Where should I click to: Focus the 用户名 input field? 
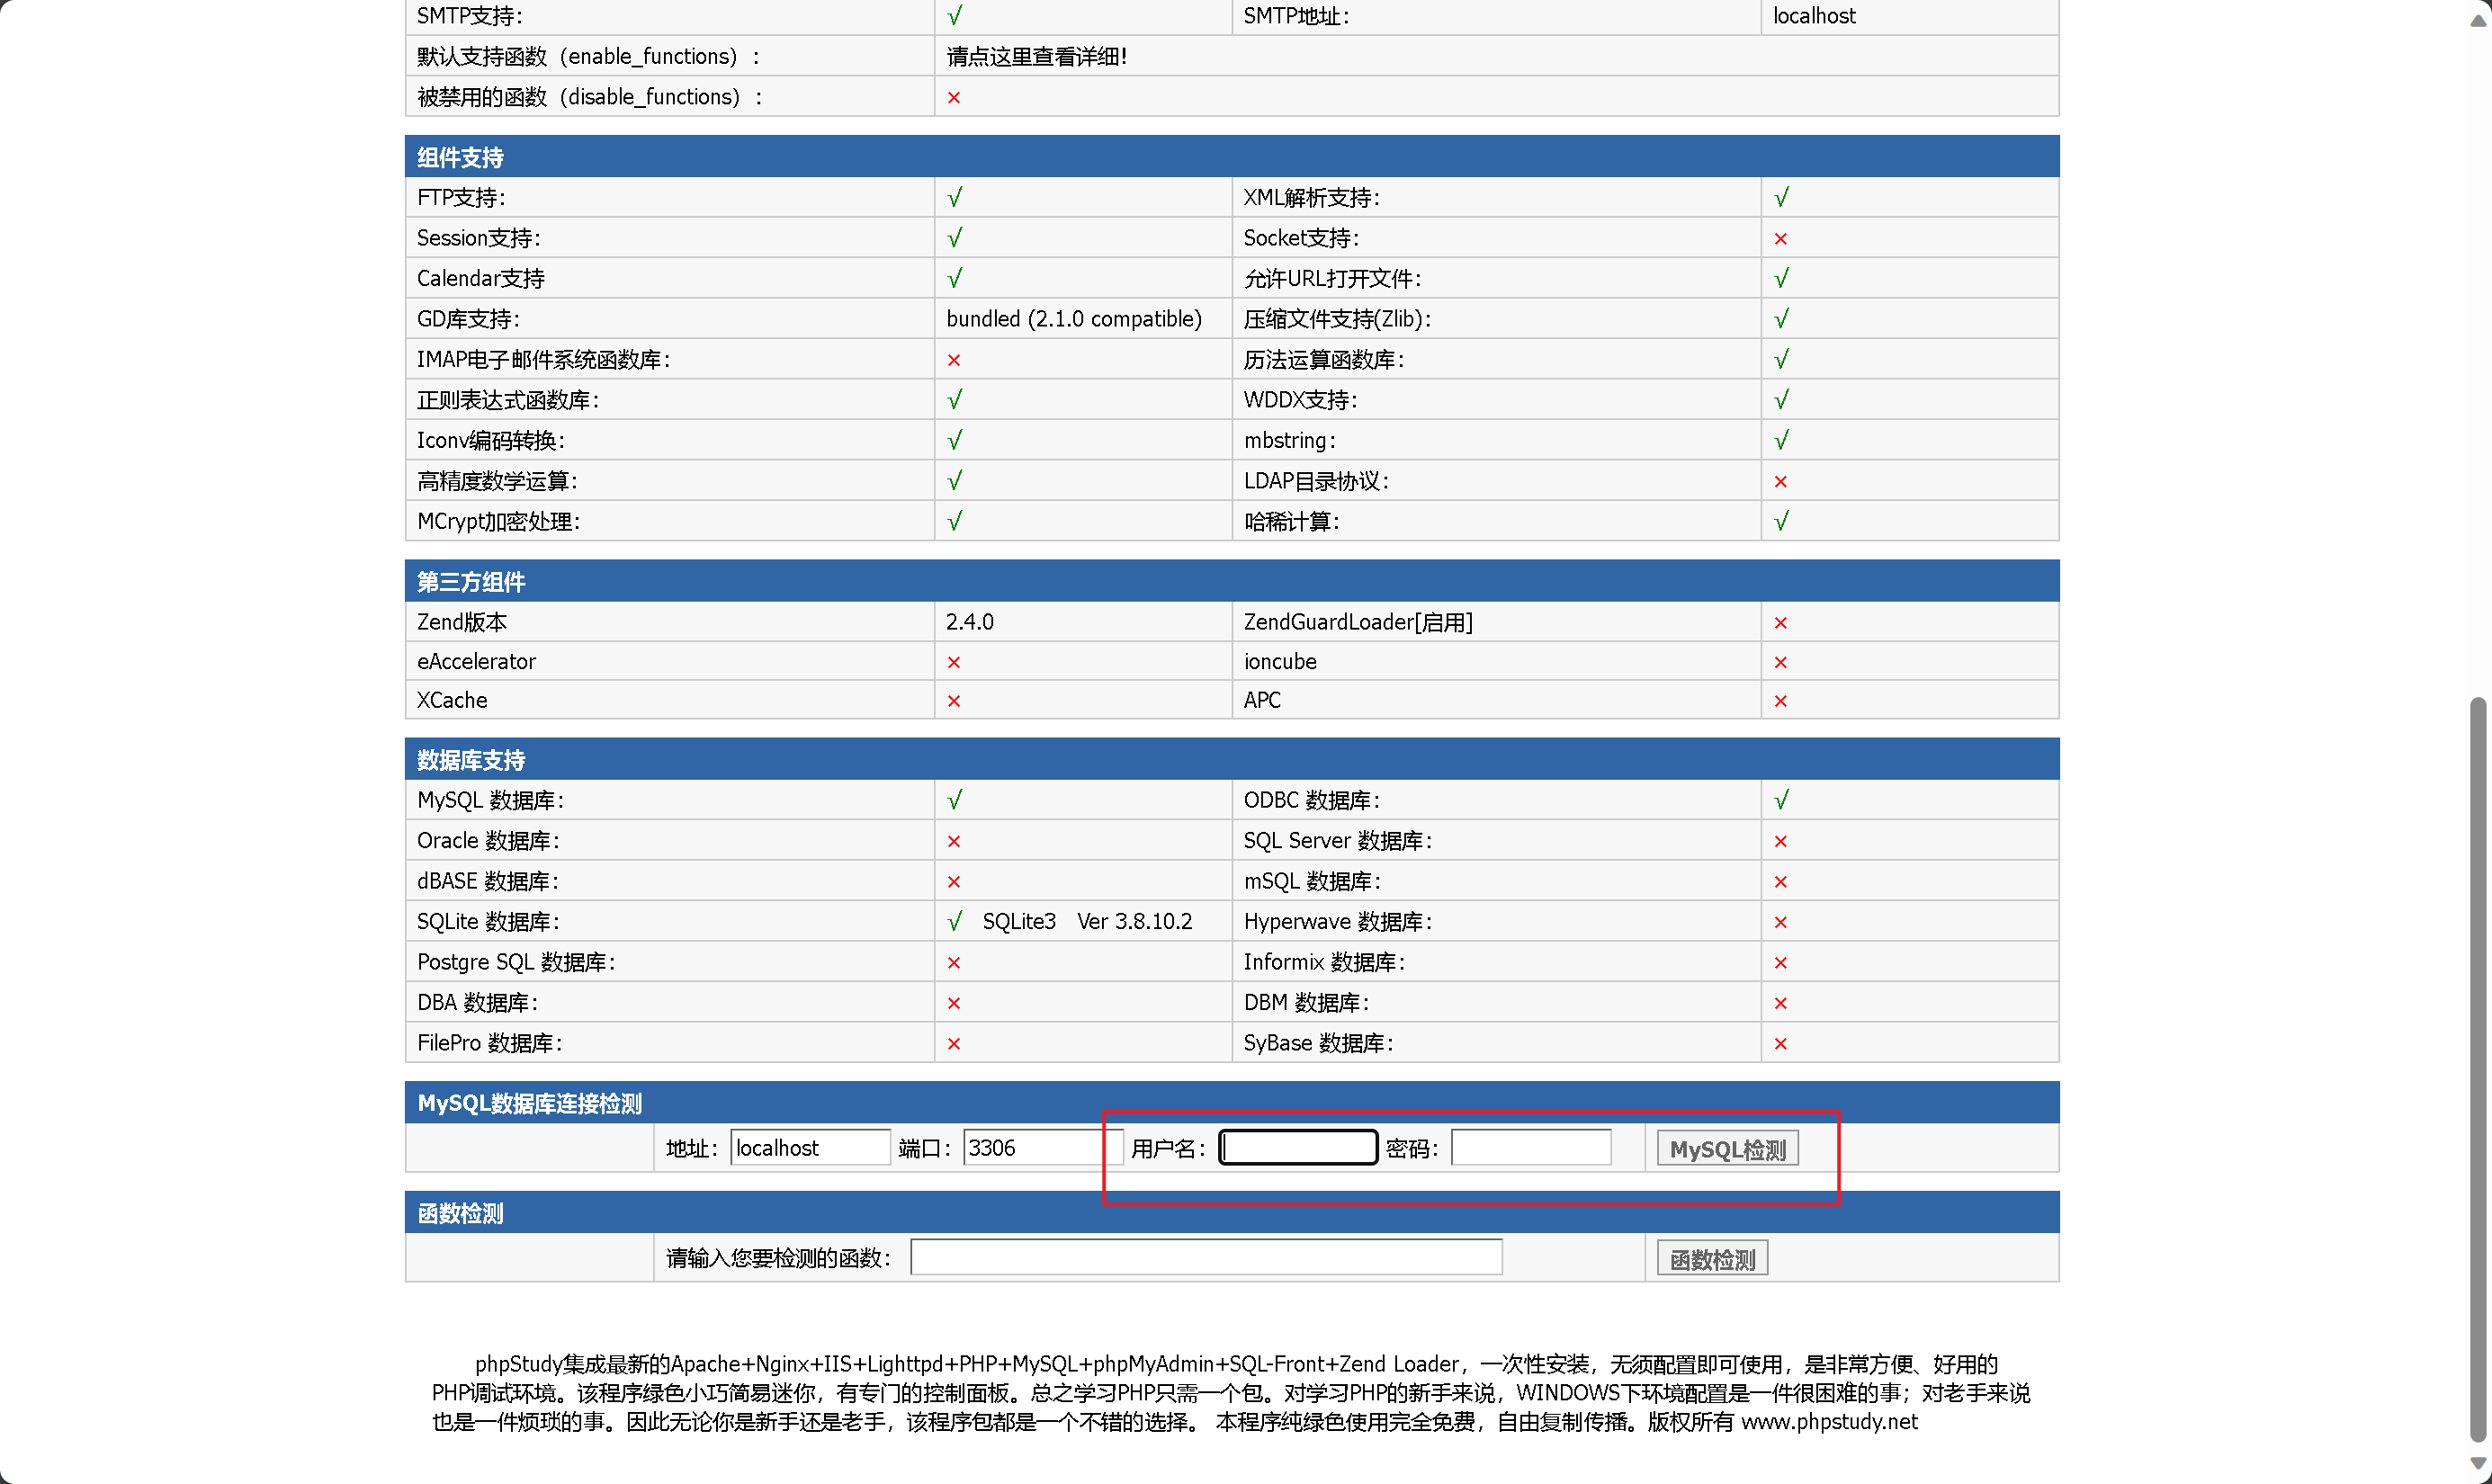(x=1297, y=1147)
